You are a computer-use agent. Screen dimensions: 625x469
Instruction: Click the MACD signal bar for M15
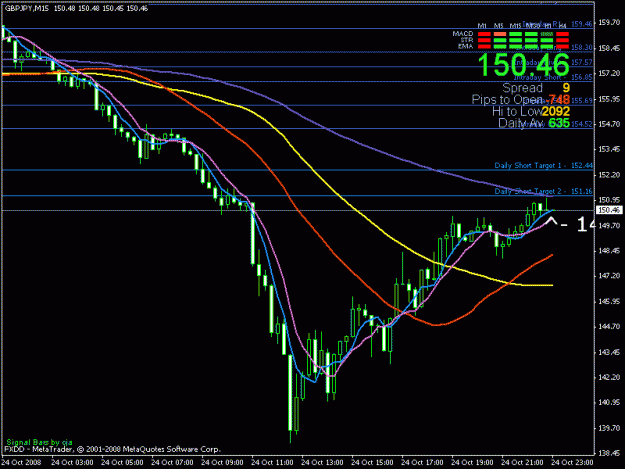(x=515, y=34)
